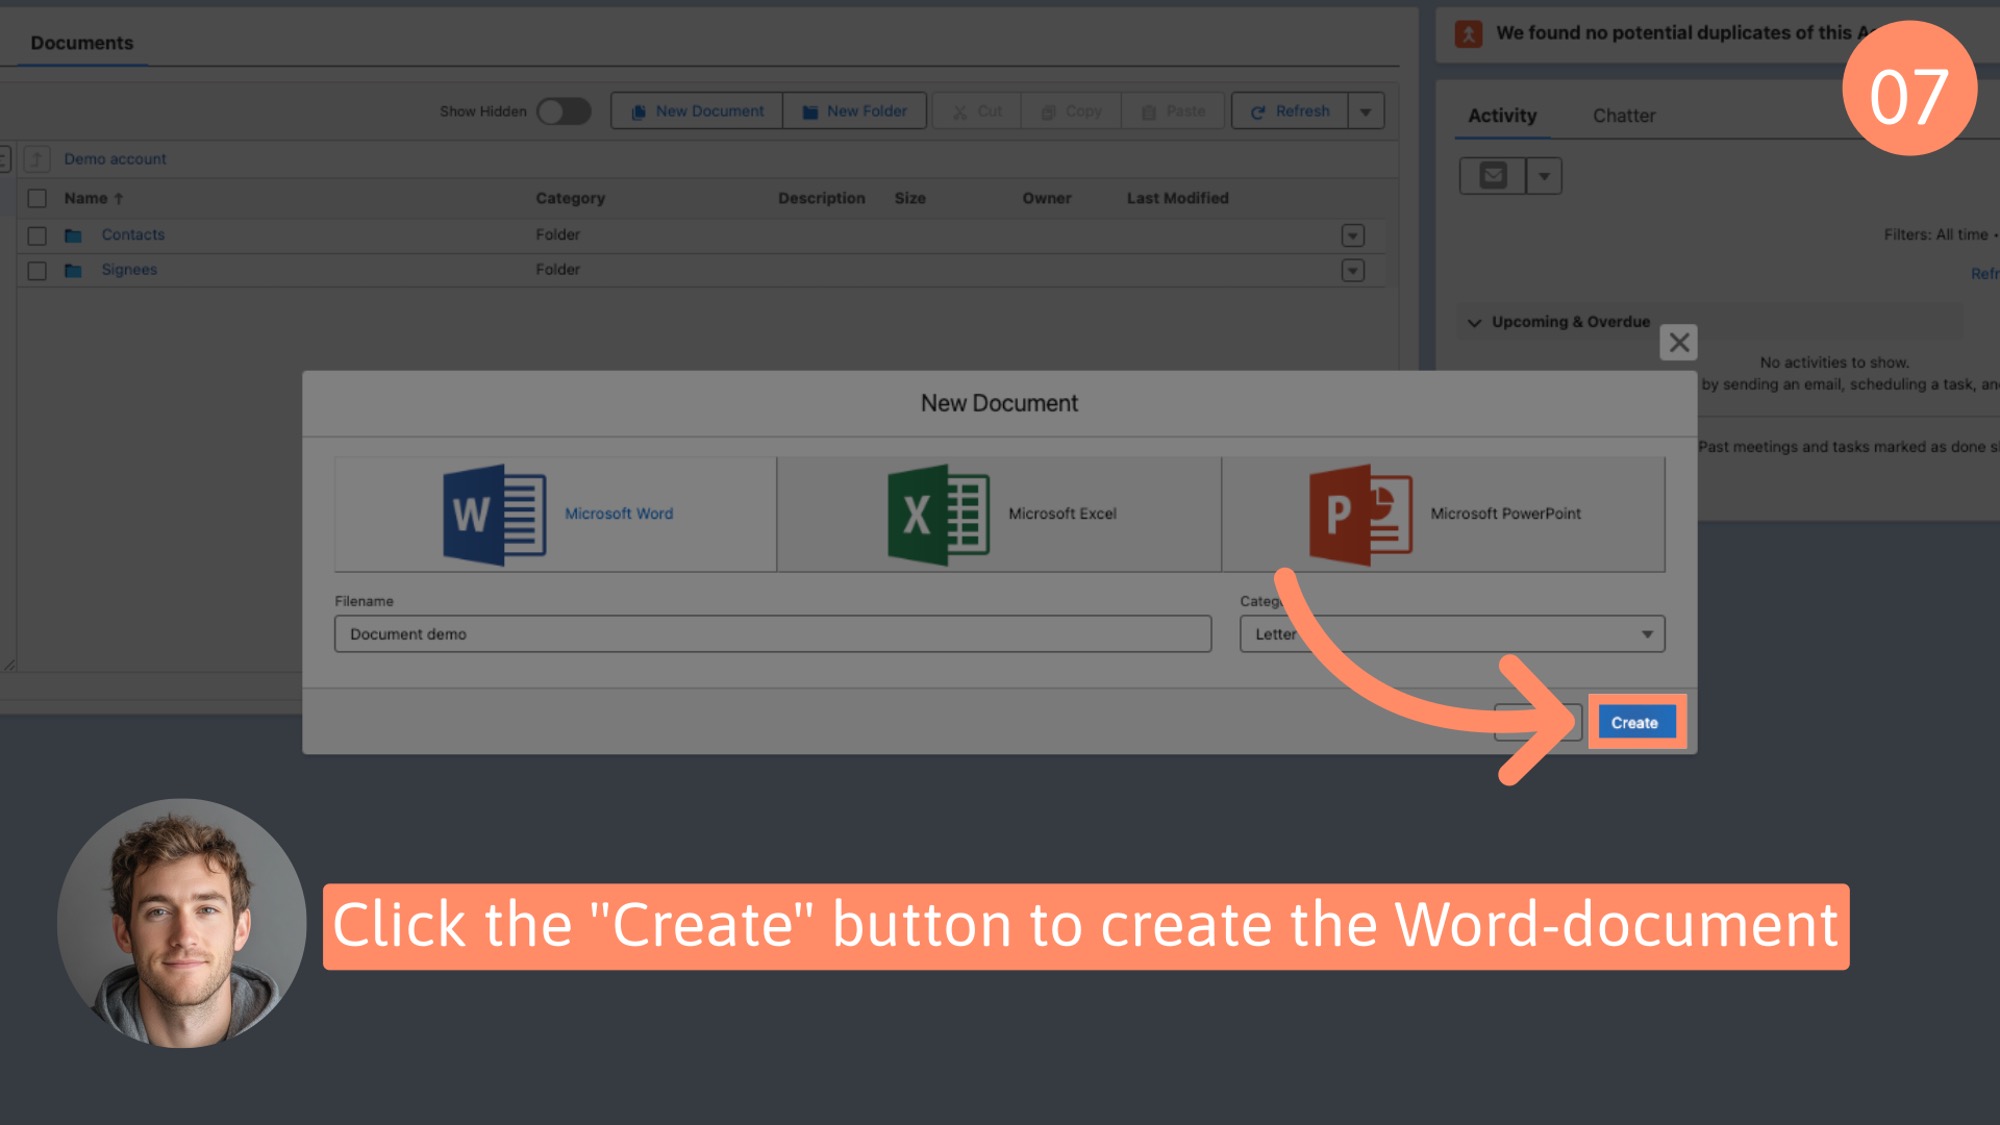Open the Signees folder link
This screenshot has height=1125, width=2000.
pyautogui.click(x=129, y=269)
